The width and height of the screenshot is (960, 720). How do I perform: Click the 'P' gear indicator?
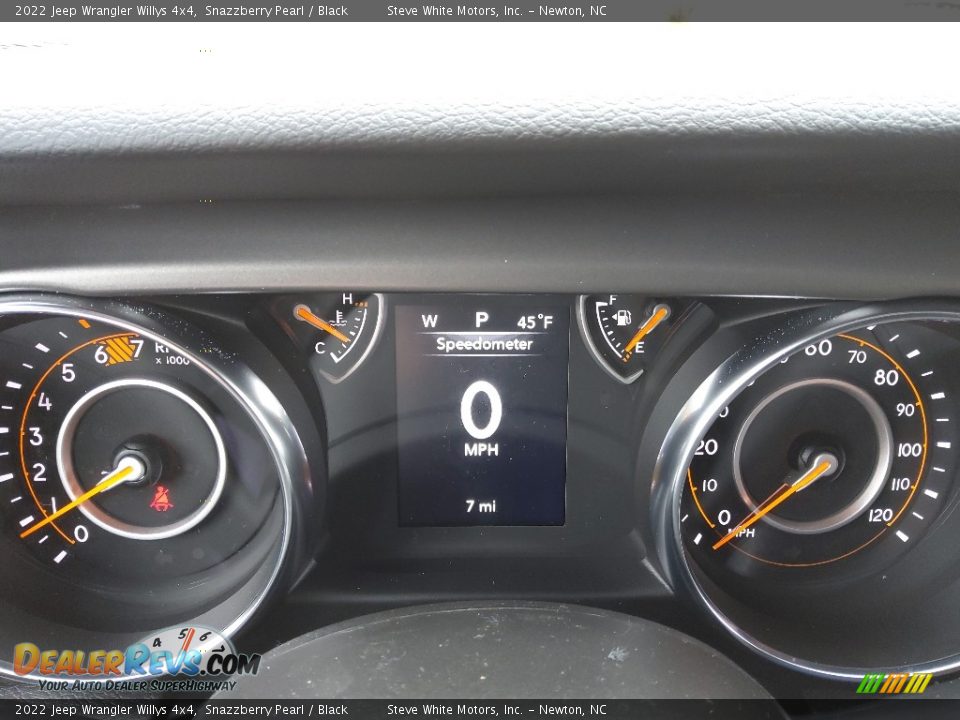point(482,319)
